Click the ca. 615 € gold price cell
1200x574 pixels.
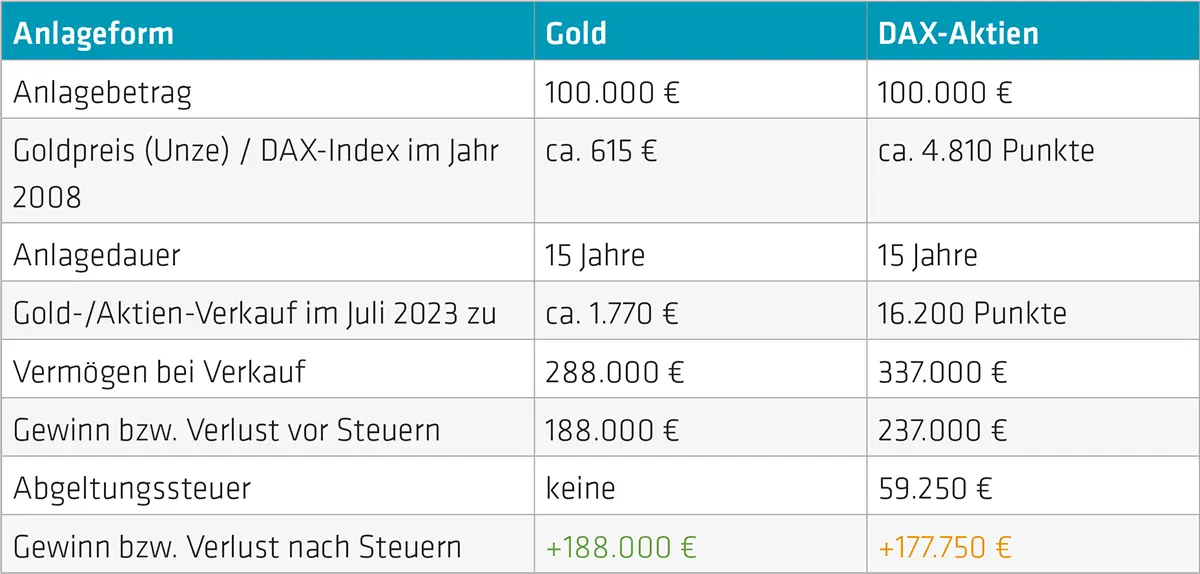601,151
